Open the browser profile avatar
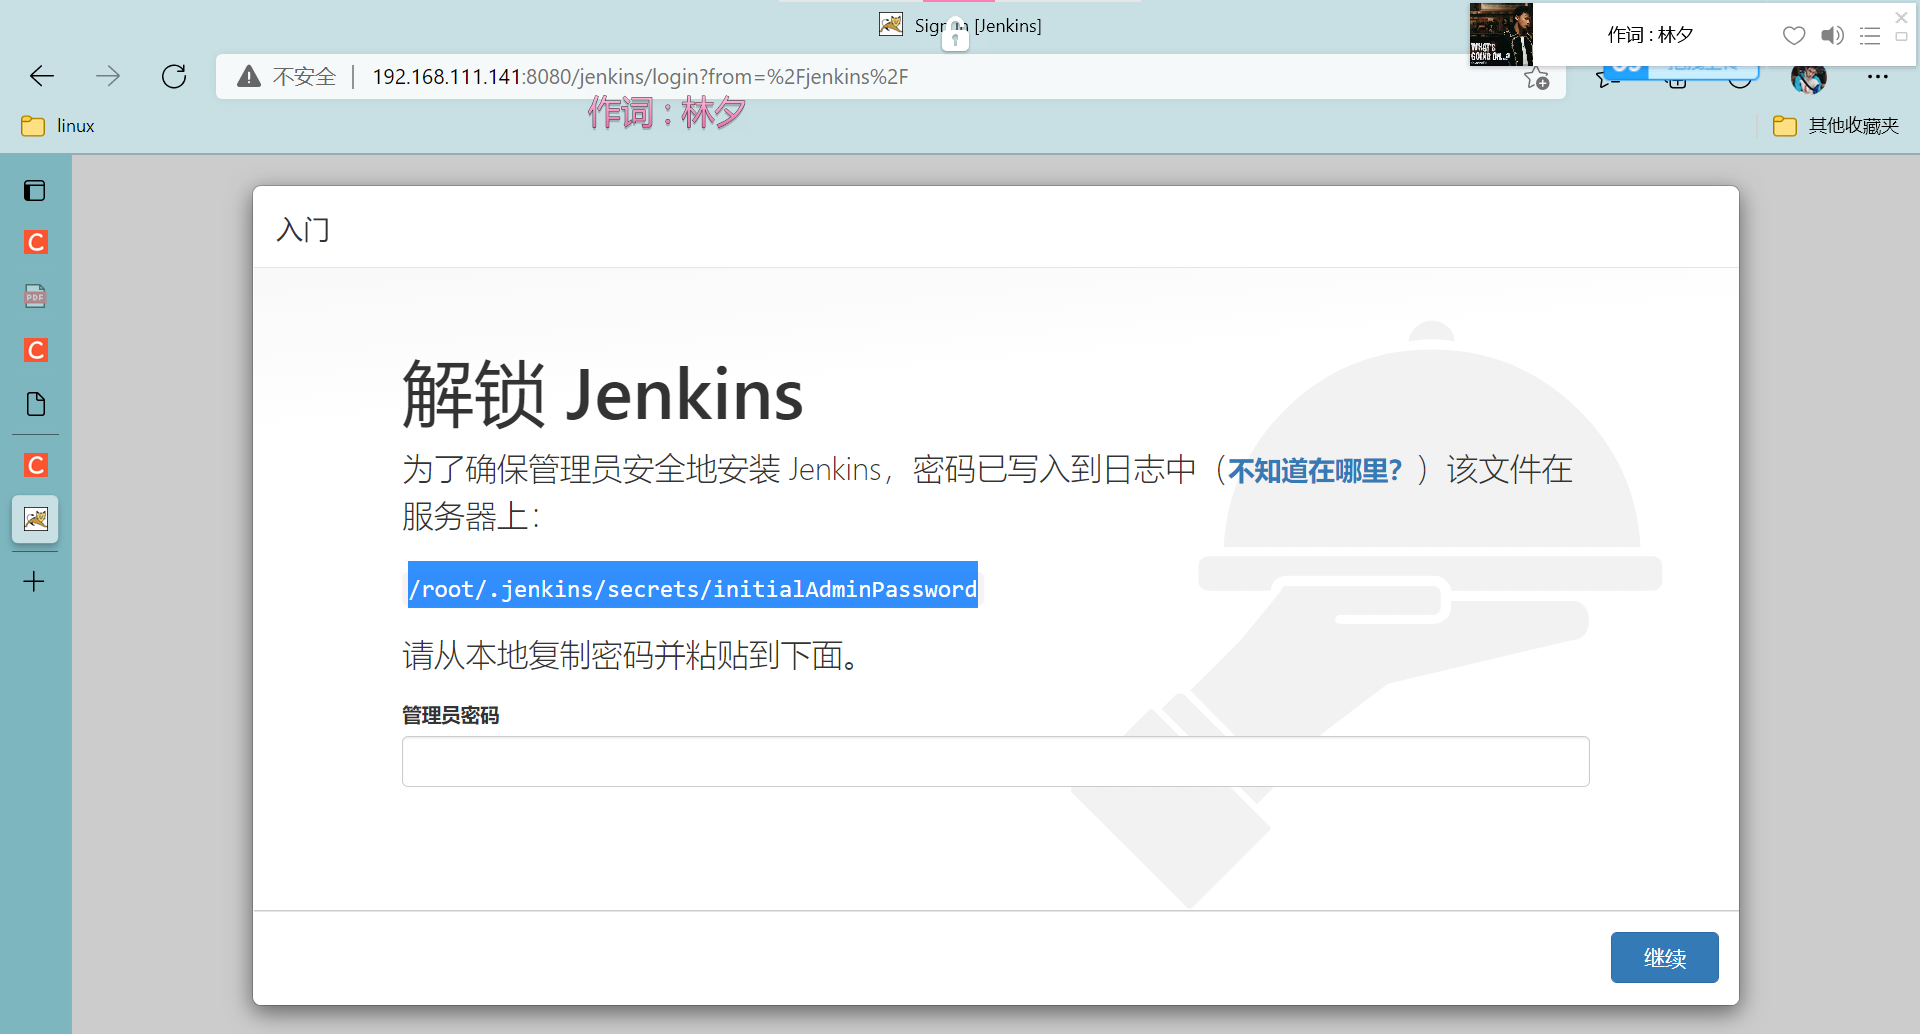This screenshot has height=1034, width=1920. tap(1808, 78)
